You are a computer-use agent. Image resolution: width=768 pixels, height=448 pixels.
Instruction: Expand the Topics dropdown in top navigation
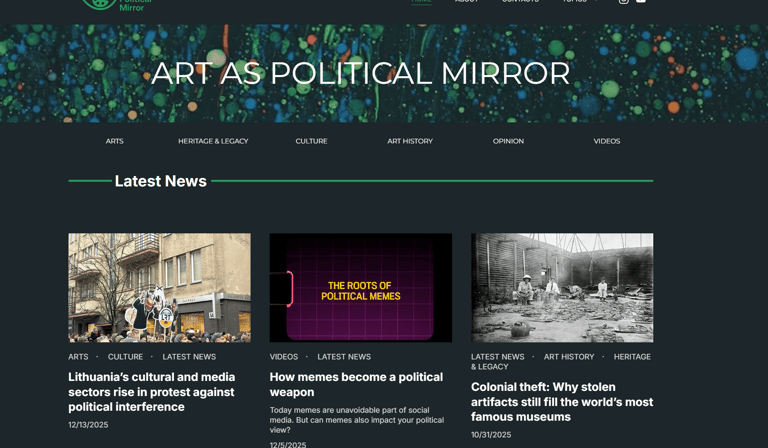(580, 1)
